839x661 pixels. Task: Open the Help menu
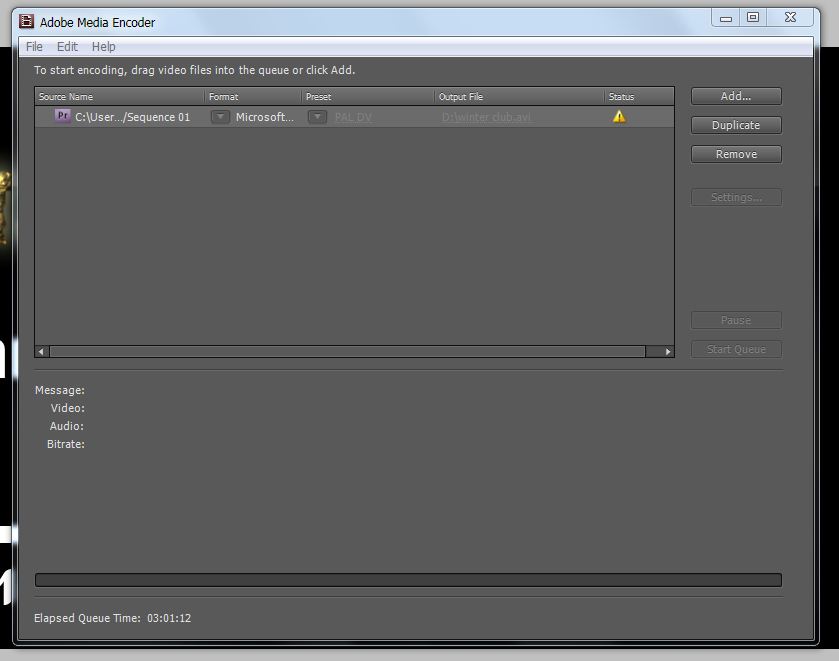point(103,47)
